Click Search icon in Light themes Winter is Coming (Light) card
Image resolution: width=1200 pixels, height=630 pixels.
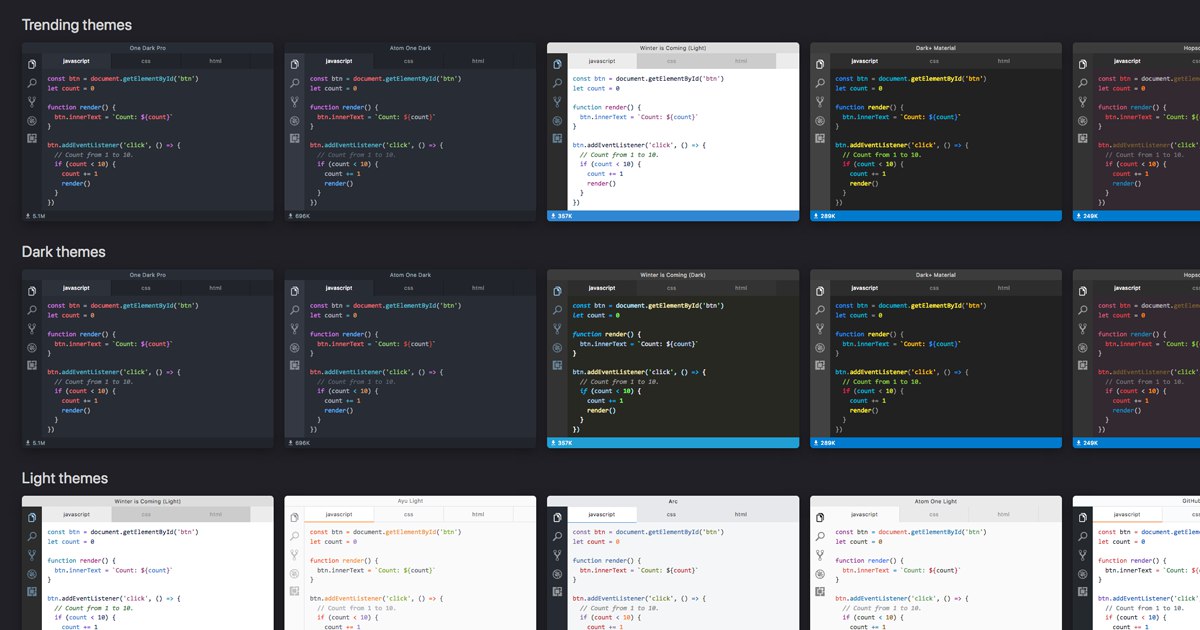click(32, 537)
